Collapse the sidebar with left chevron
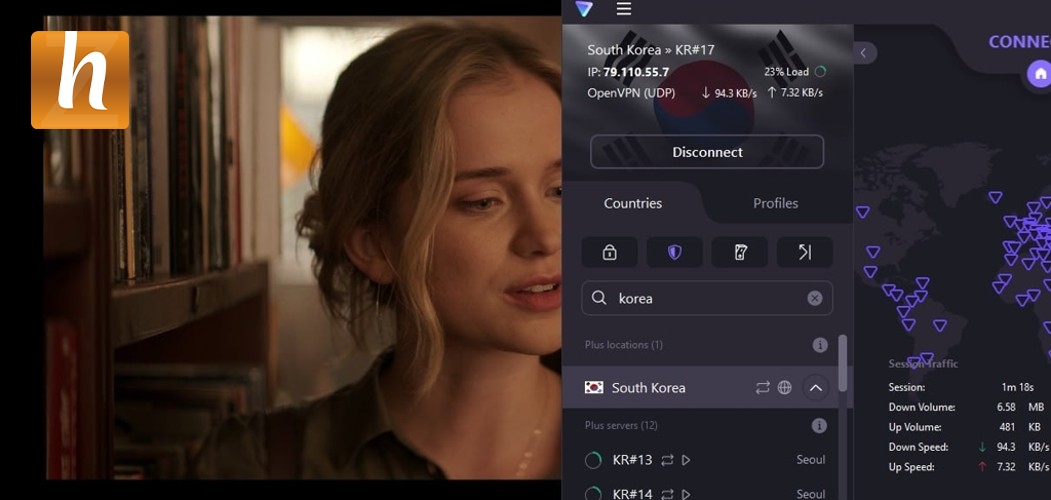 [x=865, y=53]
